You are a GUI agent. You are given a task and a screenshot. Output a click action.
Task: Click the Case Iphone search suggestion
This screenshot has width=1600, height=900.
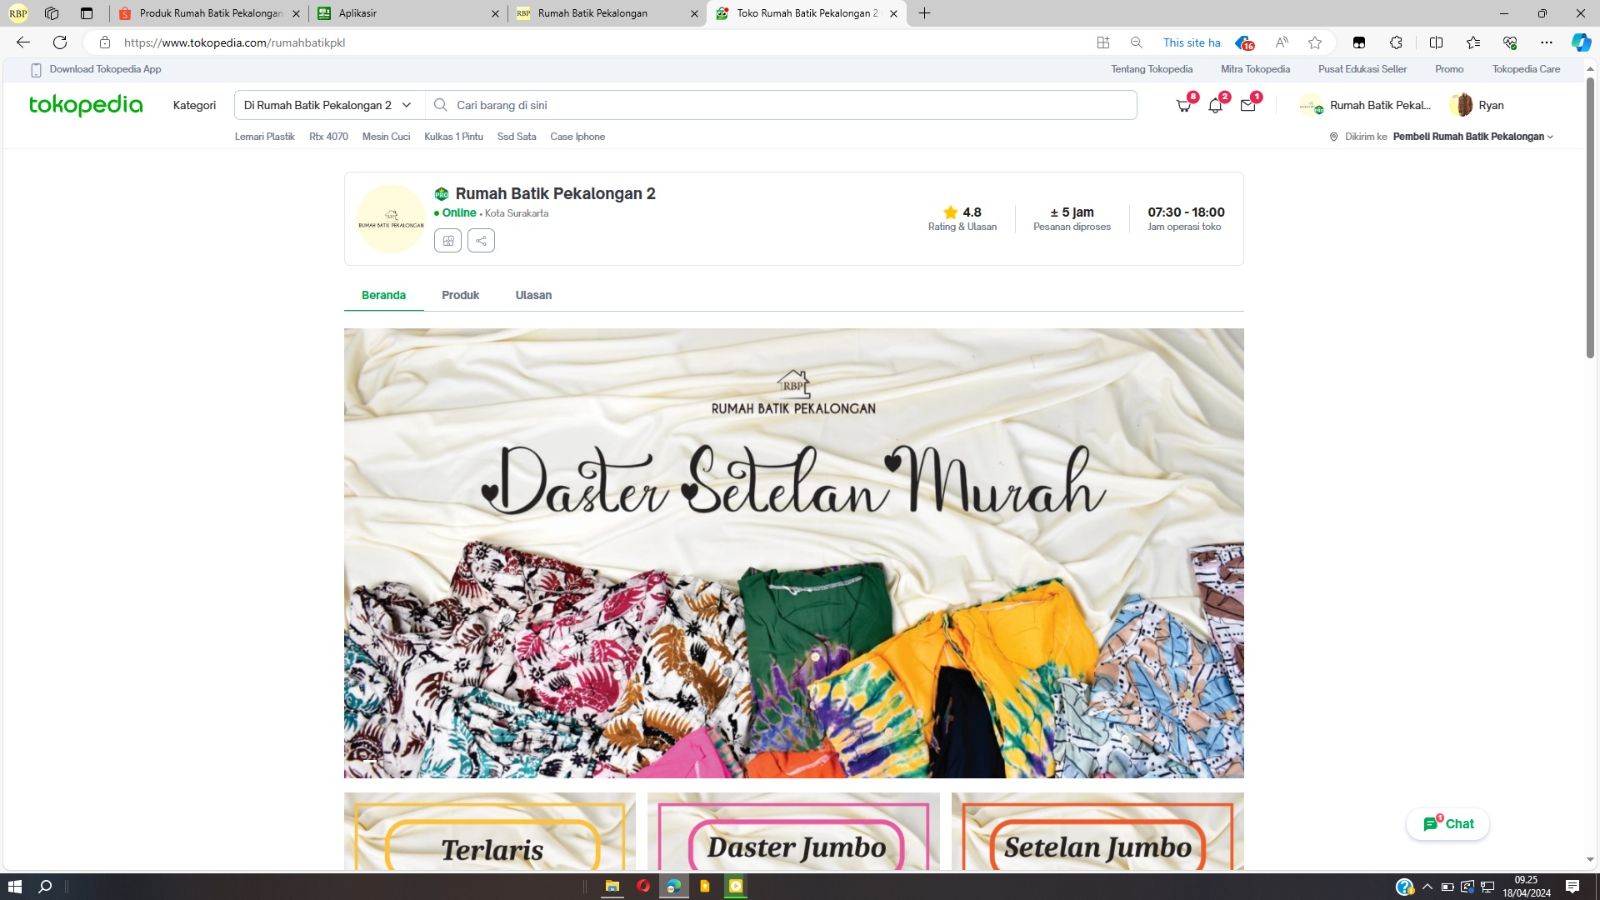tap(577, 137)
